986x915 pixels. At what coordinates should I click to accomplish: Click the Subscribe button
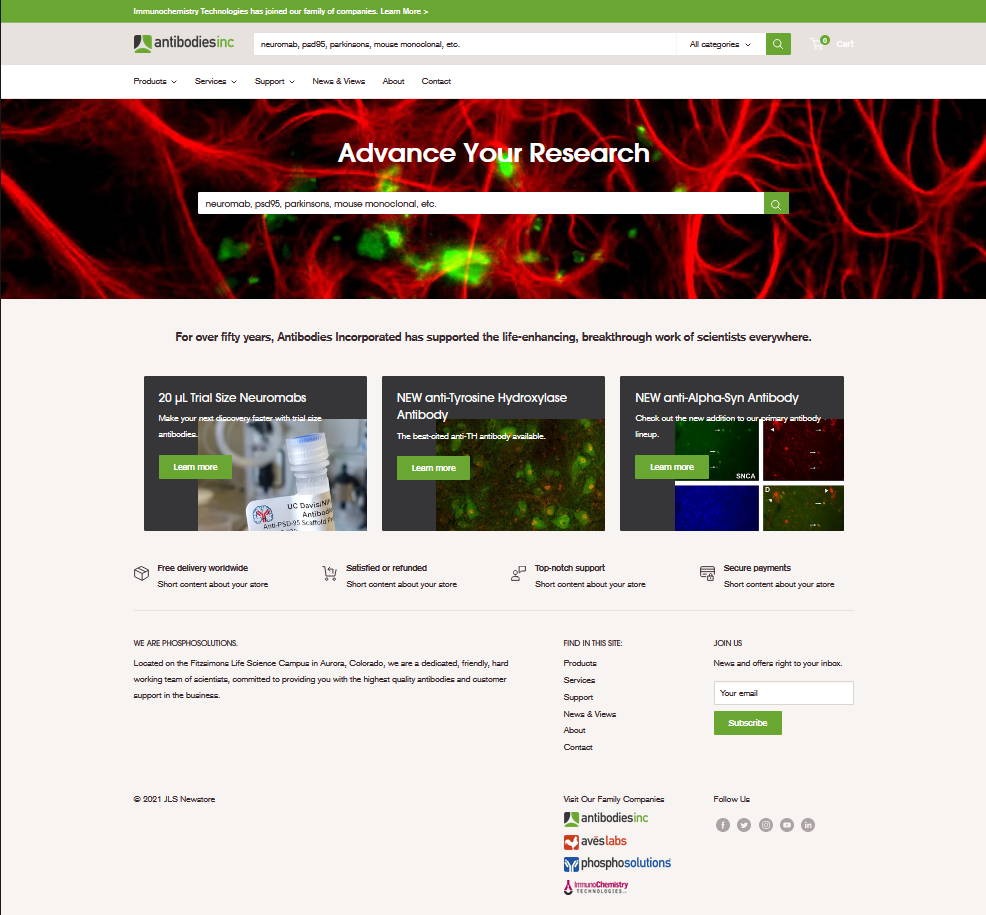[x=748, y=723]
